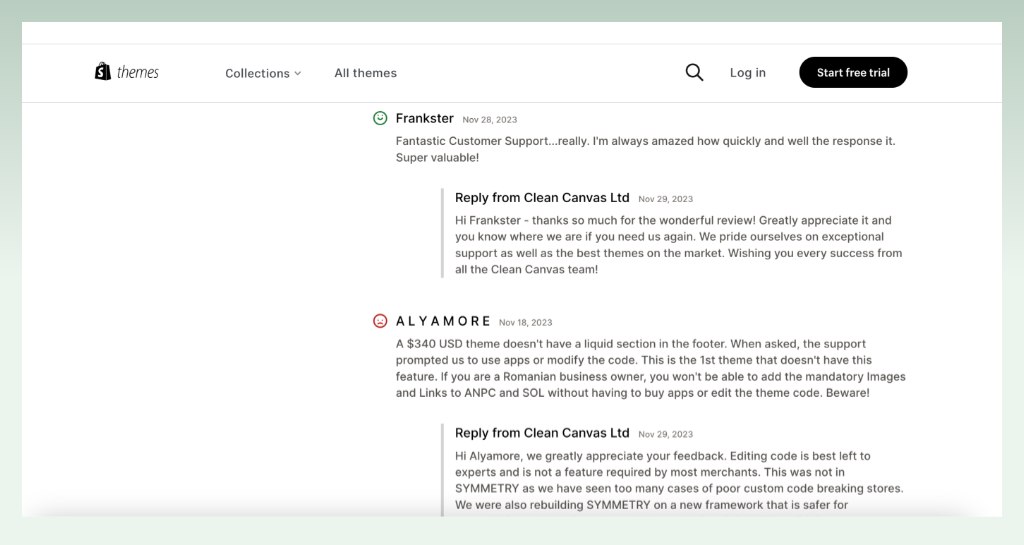Click the word themes in header logo

(x=138, y=72)
